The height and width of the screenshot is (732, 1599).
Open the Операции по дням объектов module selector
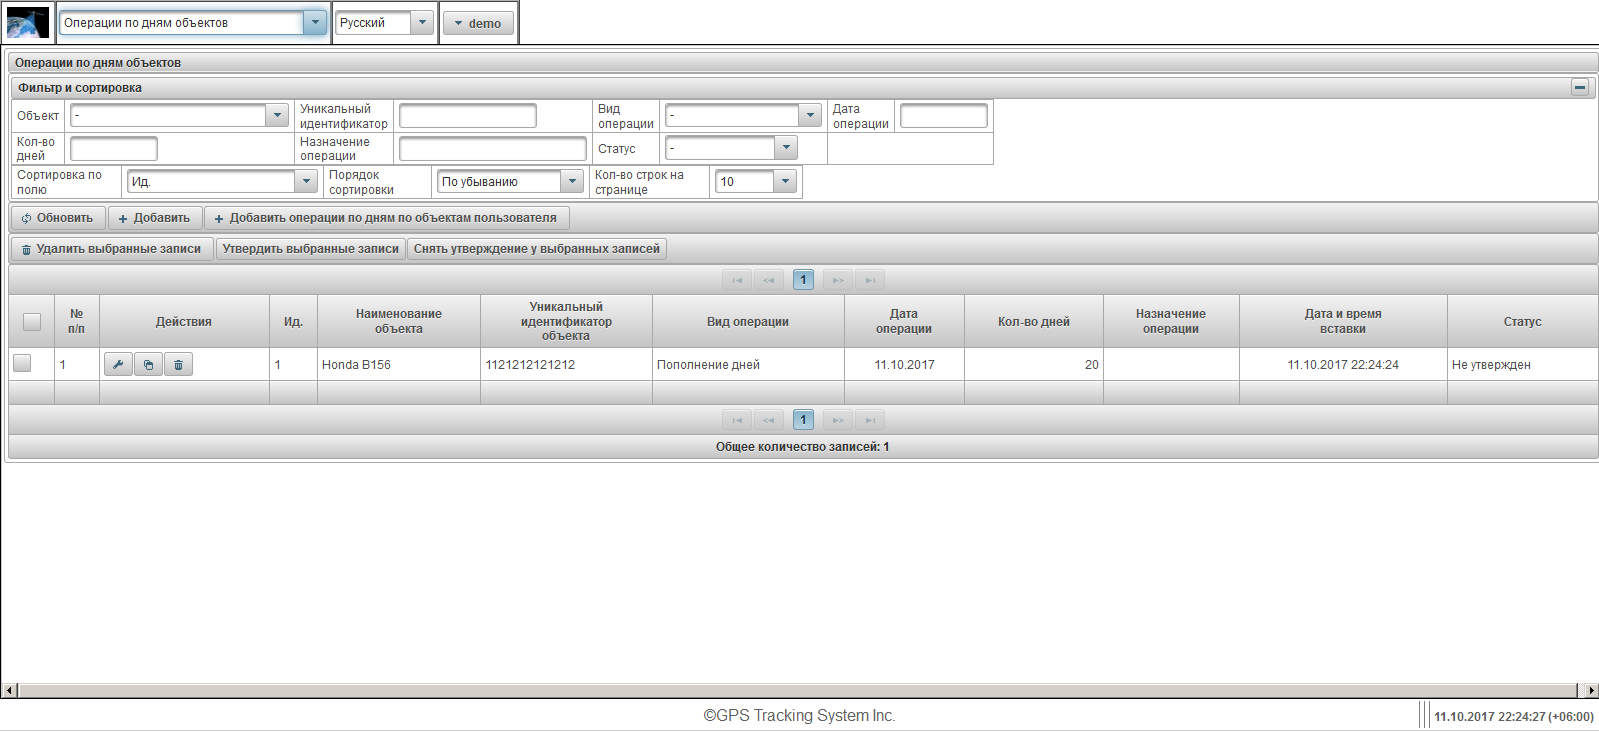315,23
